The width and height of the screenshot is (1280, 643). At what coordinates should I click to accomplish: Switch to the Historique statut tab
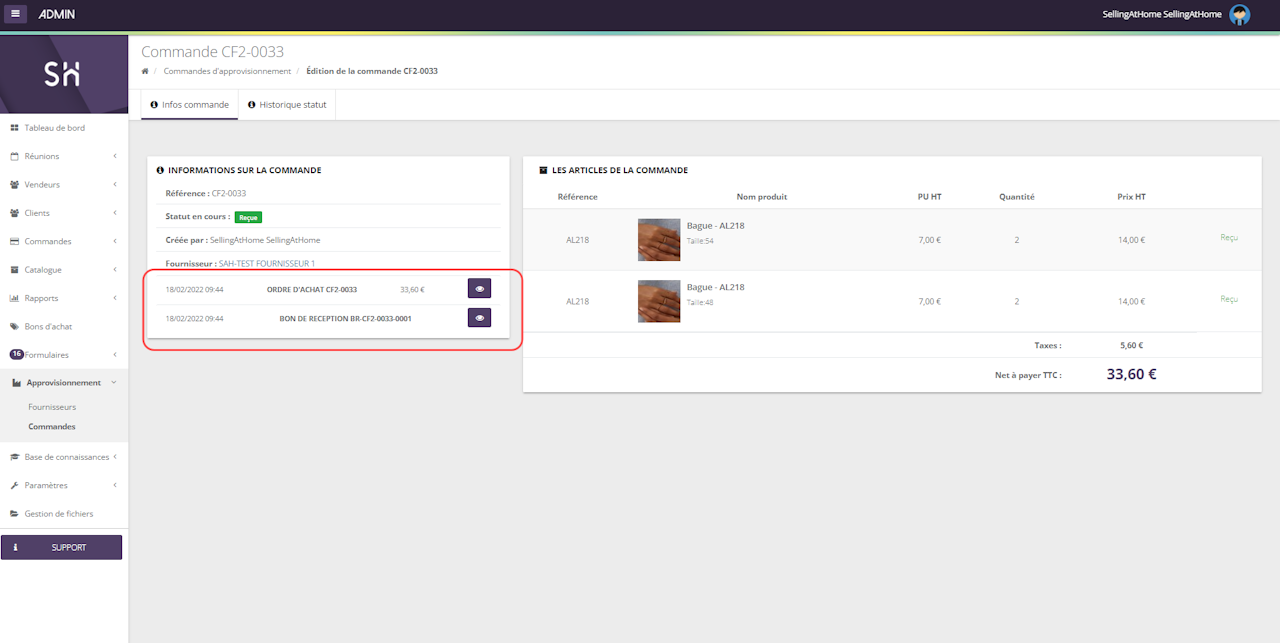[x=286, y=105]
